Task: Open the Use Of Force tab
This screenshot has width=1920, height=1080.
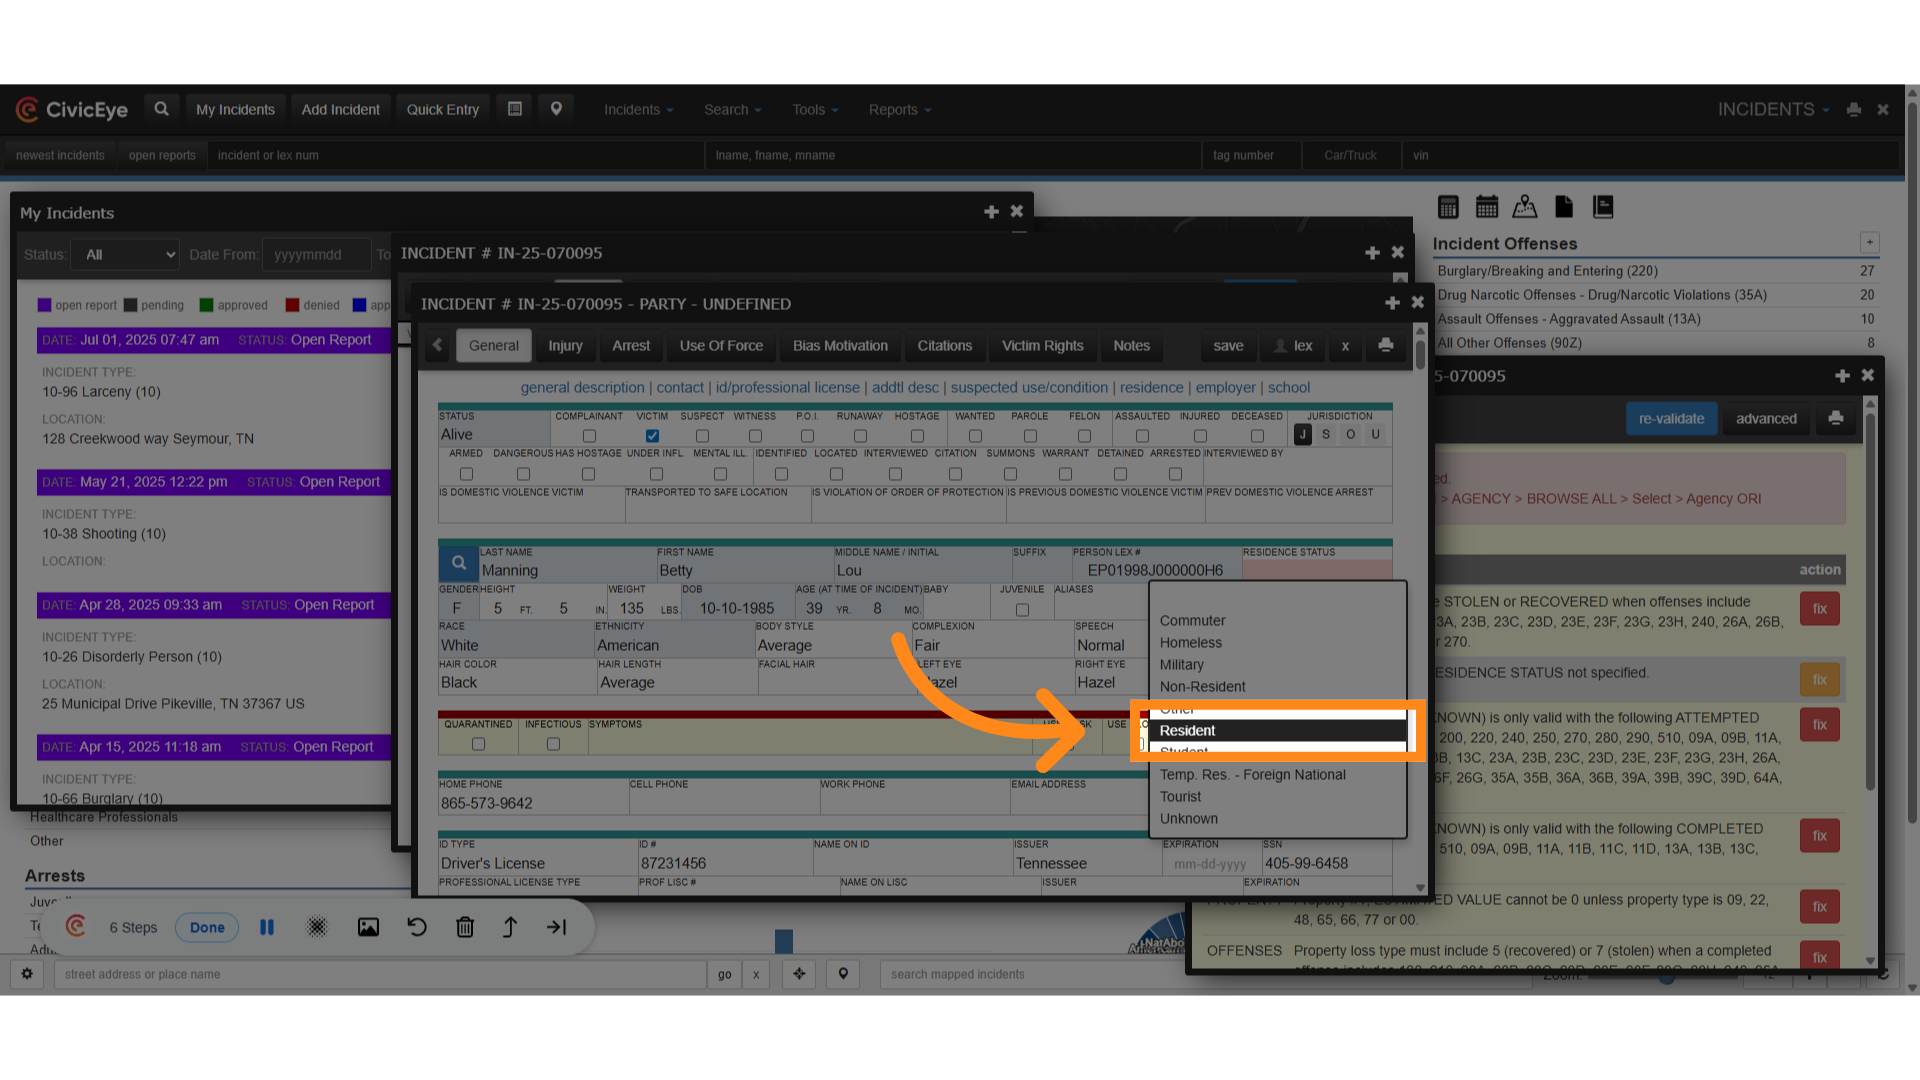Action: point(721,345)
